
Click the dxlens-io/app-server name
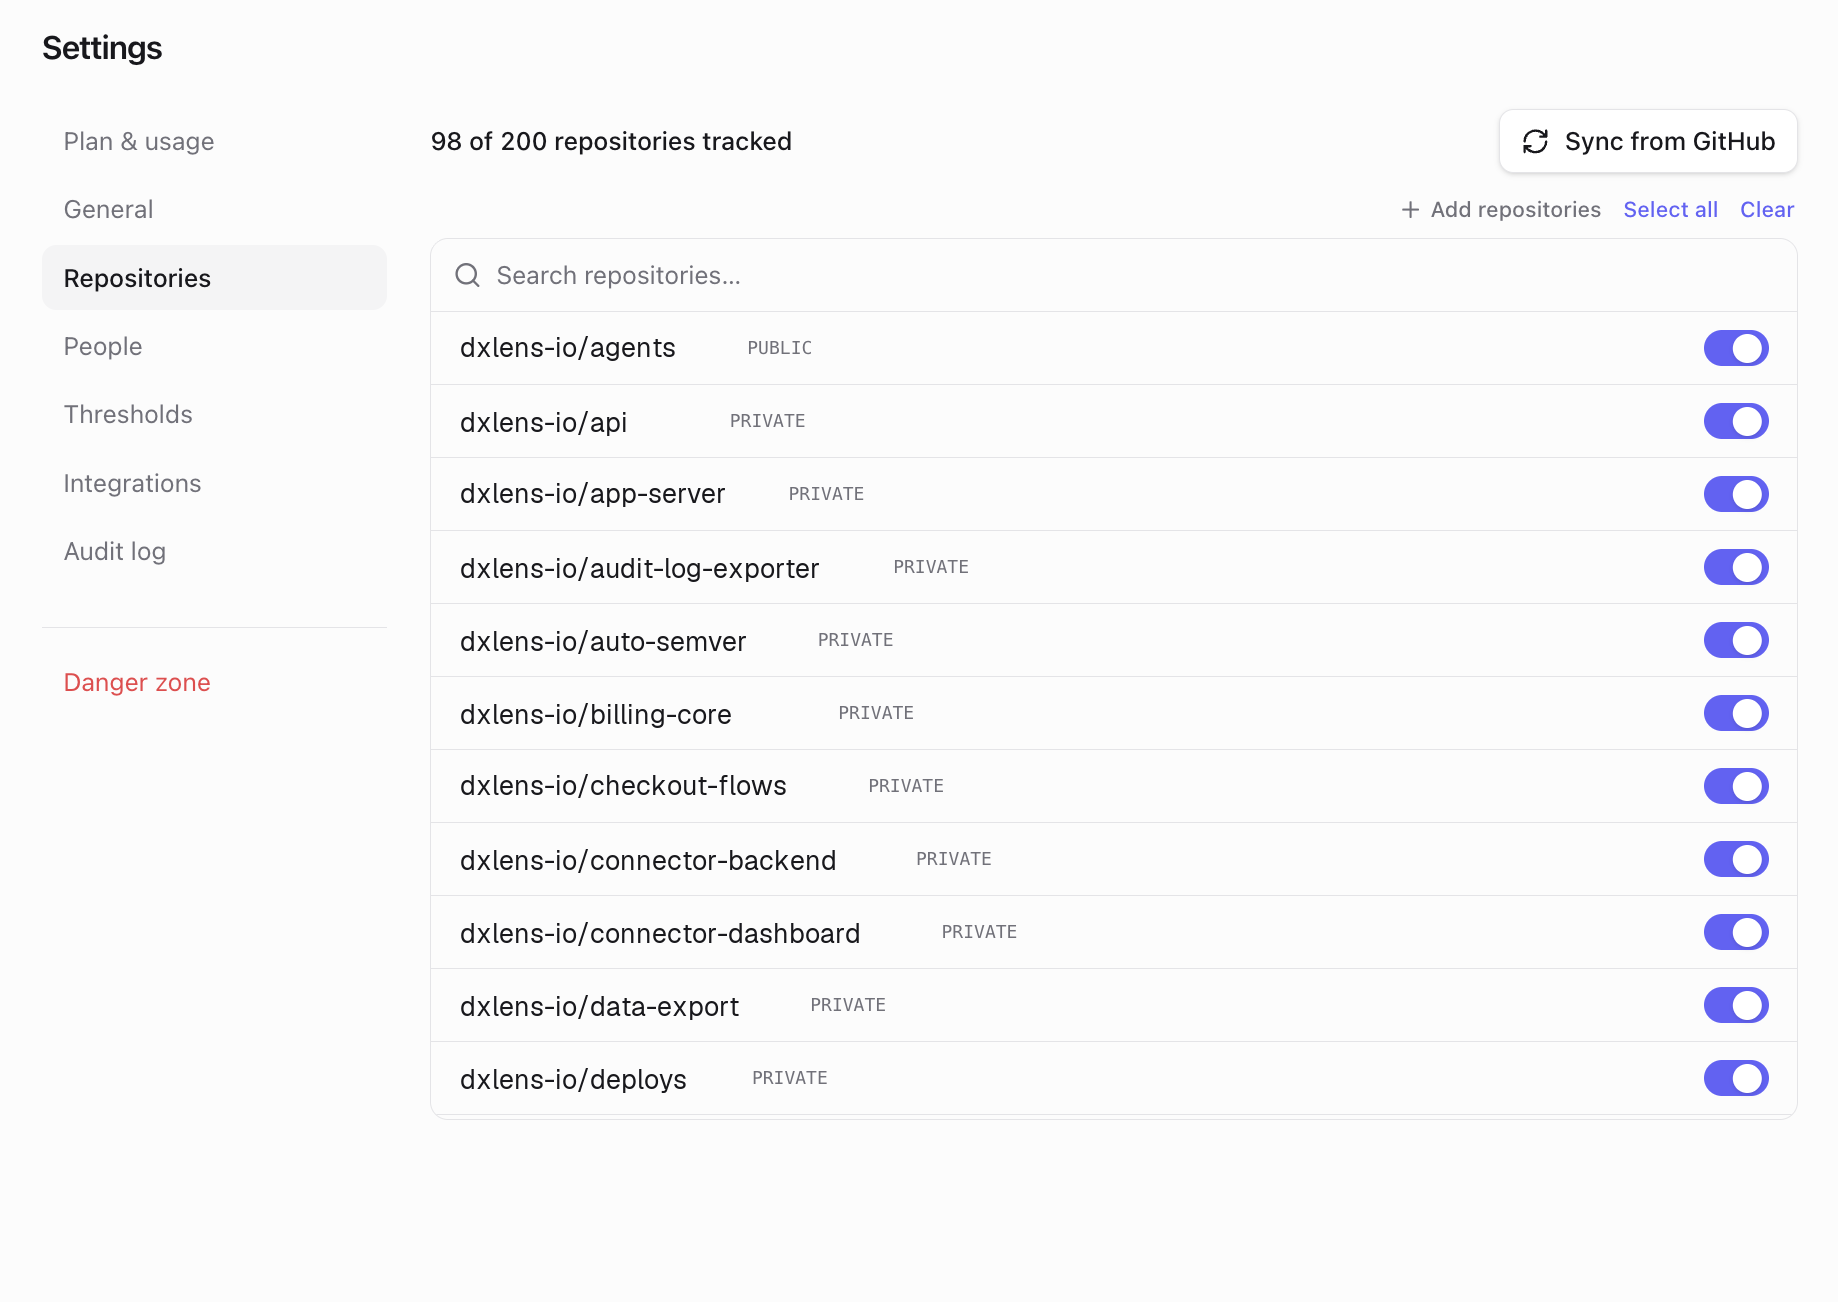coord(592,494)
